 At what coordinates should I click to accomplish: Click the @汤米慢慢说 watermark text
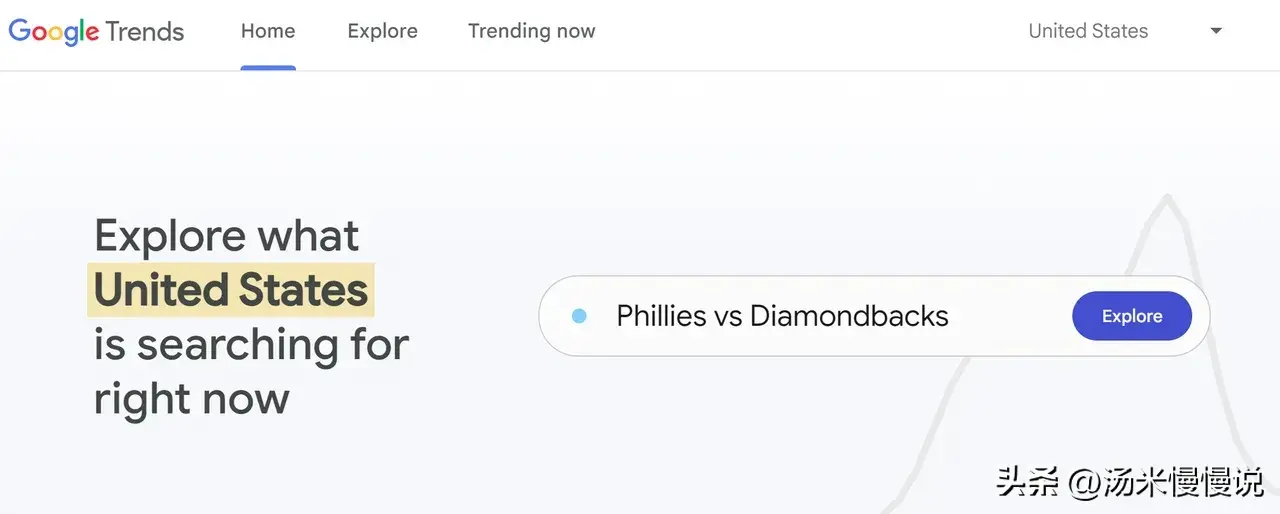[1167, 483]
